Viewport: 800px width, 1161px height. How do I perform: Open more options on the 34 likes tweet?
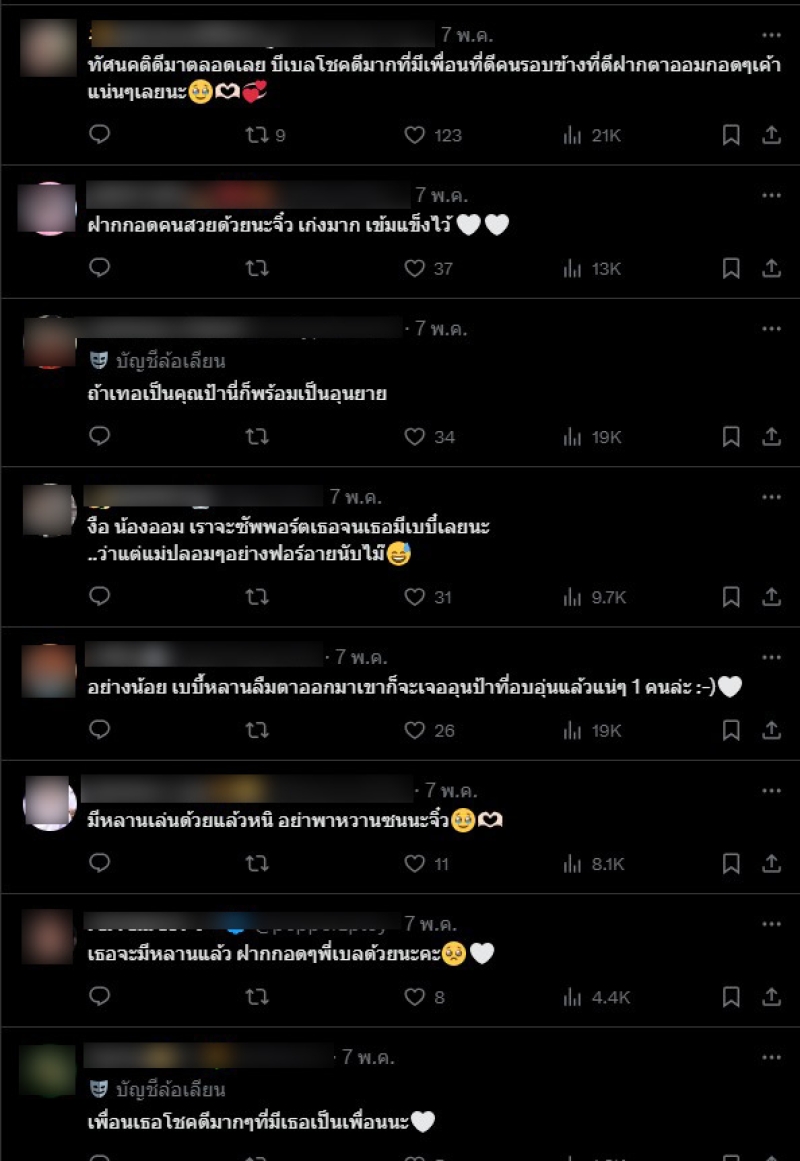click(x=771, y=329)
